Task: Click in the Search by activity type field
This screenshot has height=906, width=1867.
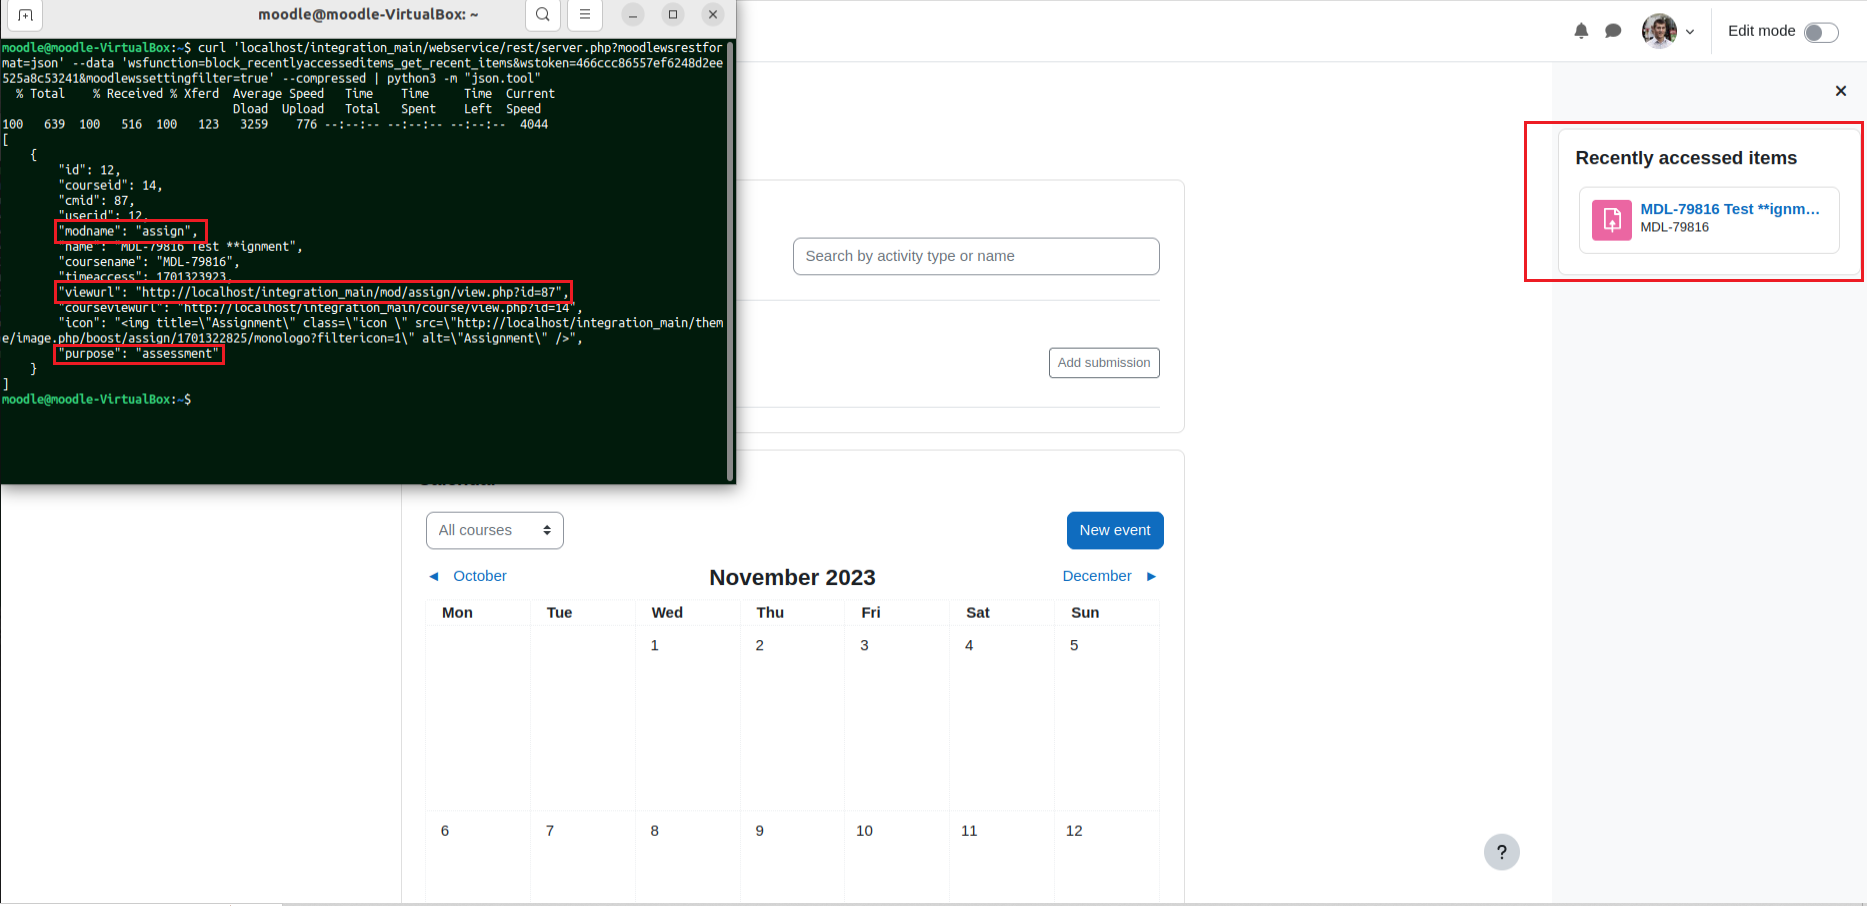Action: tap(976, 256)
